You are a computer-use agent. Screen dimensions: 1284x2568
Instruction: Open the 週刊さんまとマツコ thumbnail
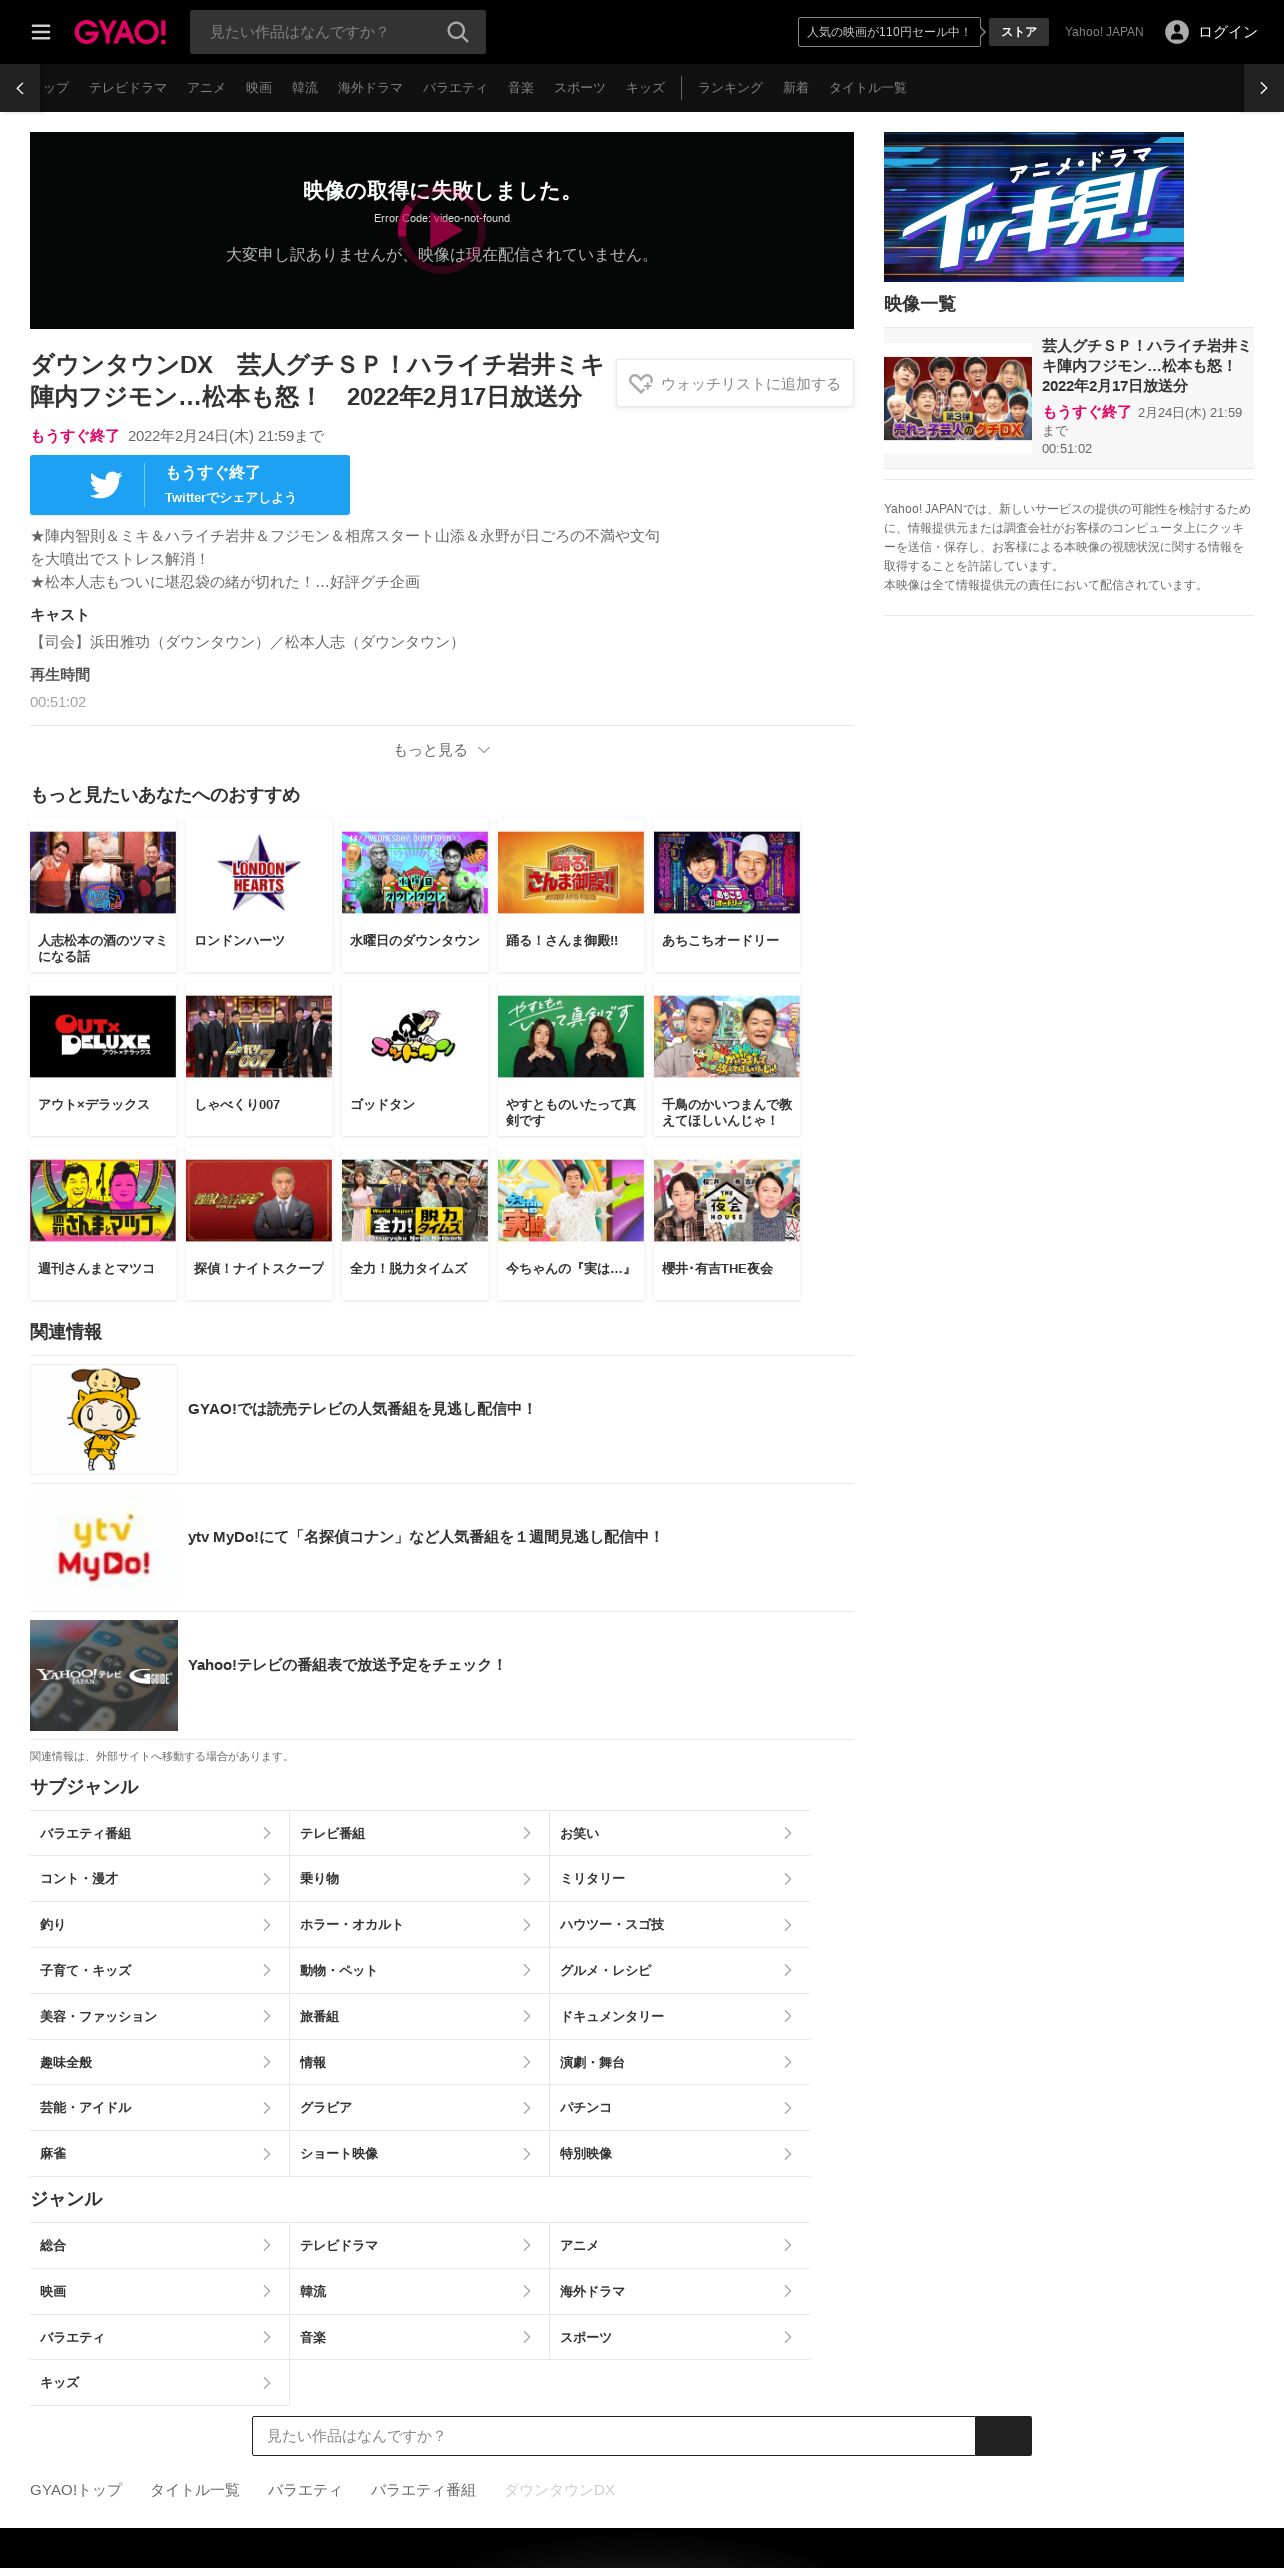(x=103, y=1200)
